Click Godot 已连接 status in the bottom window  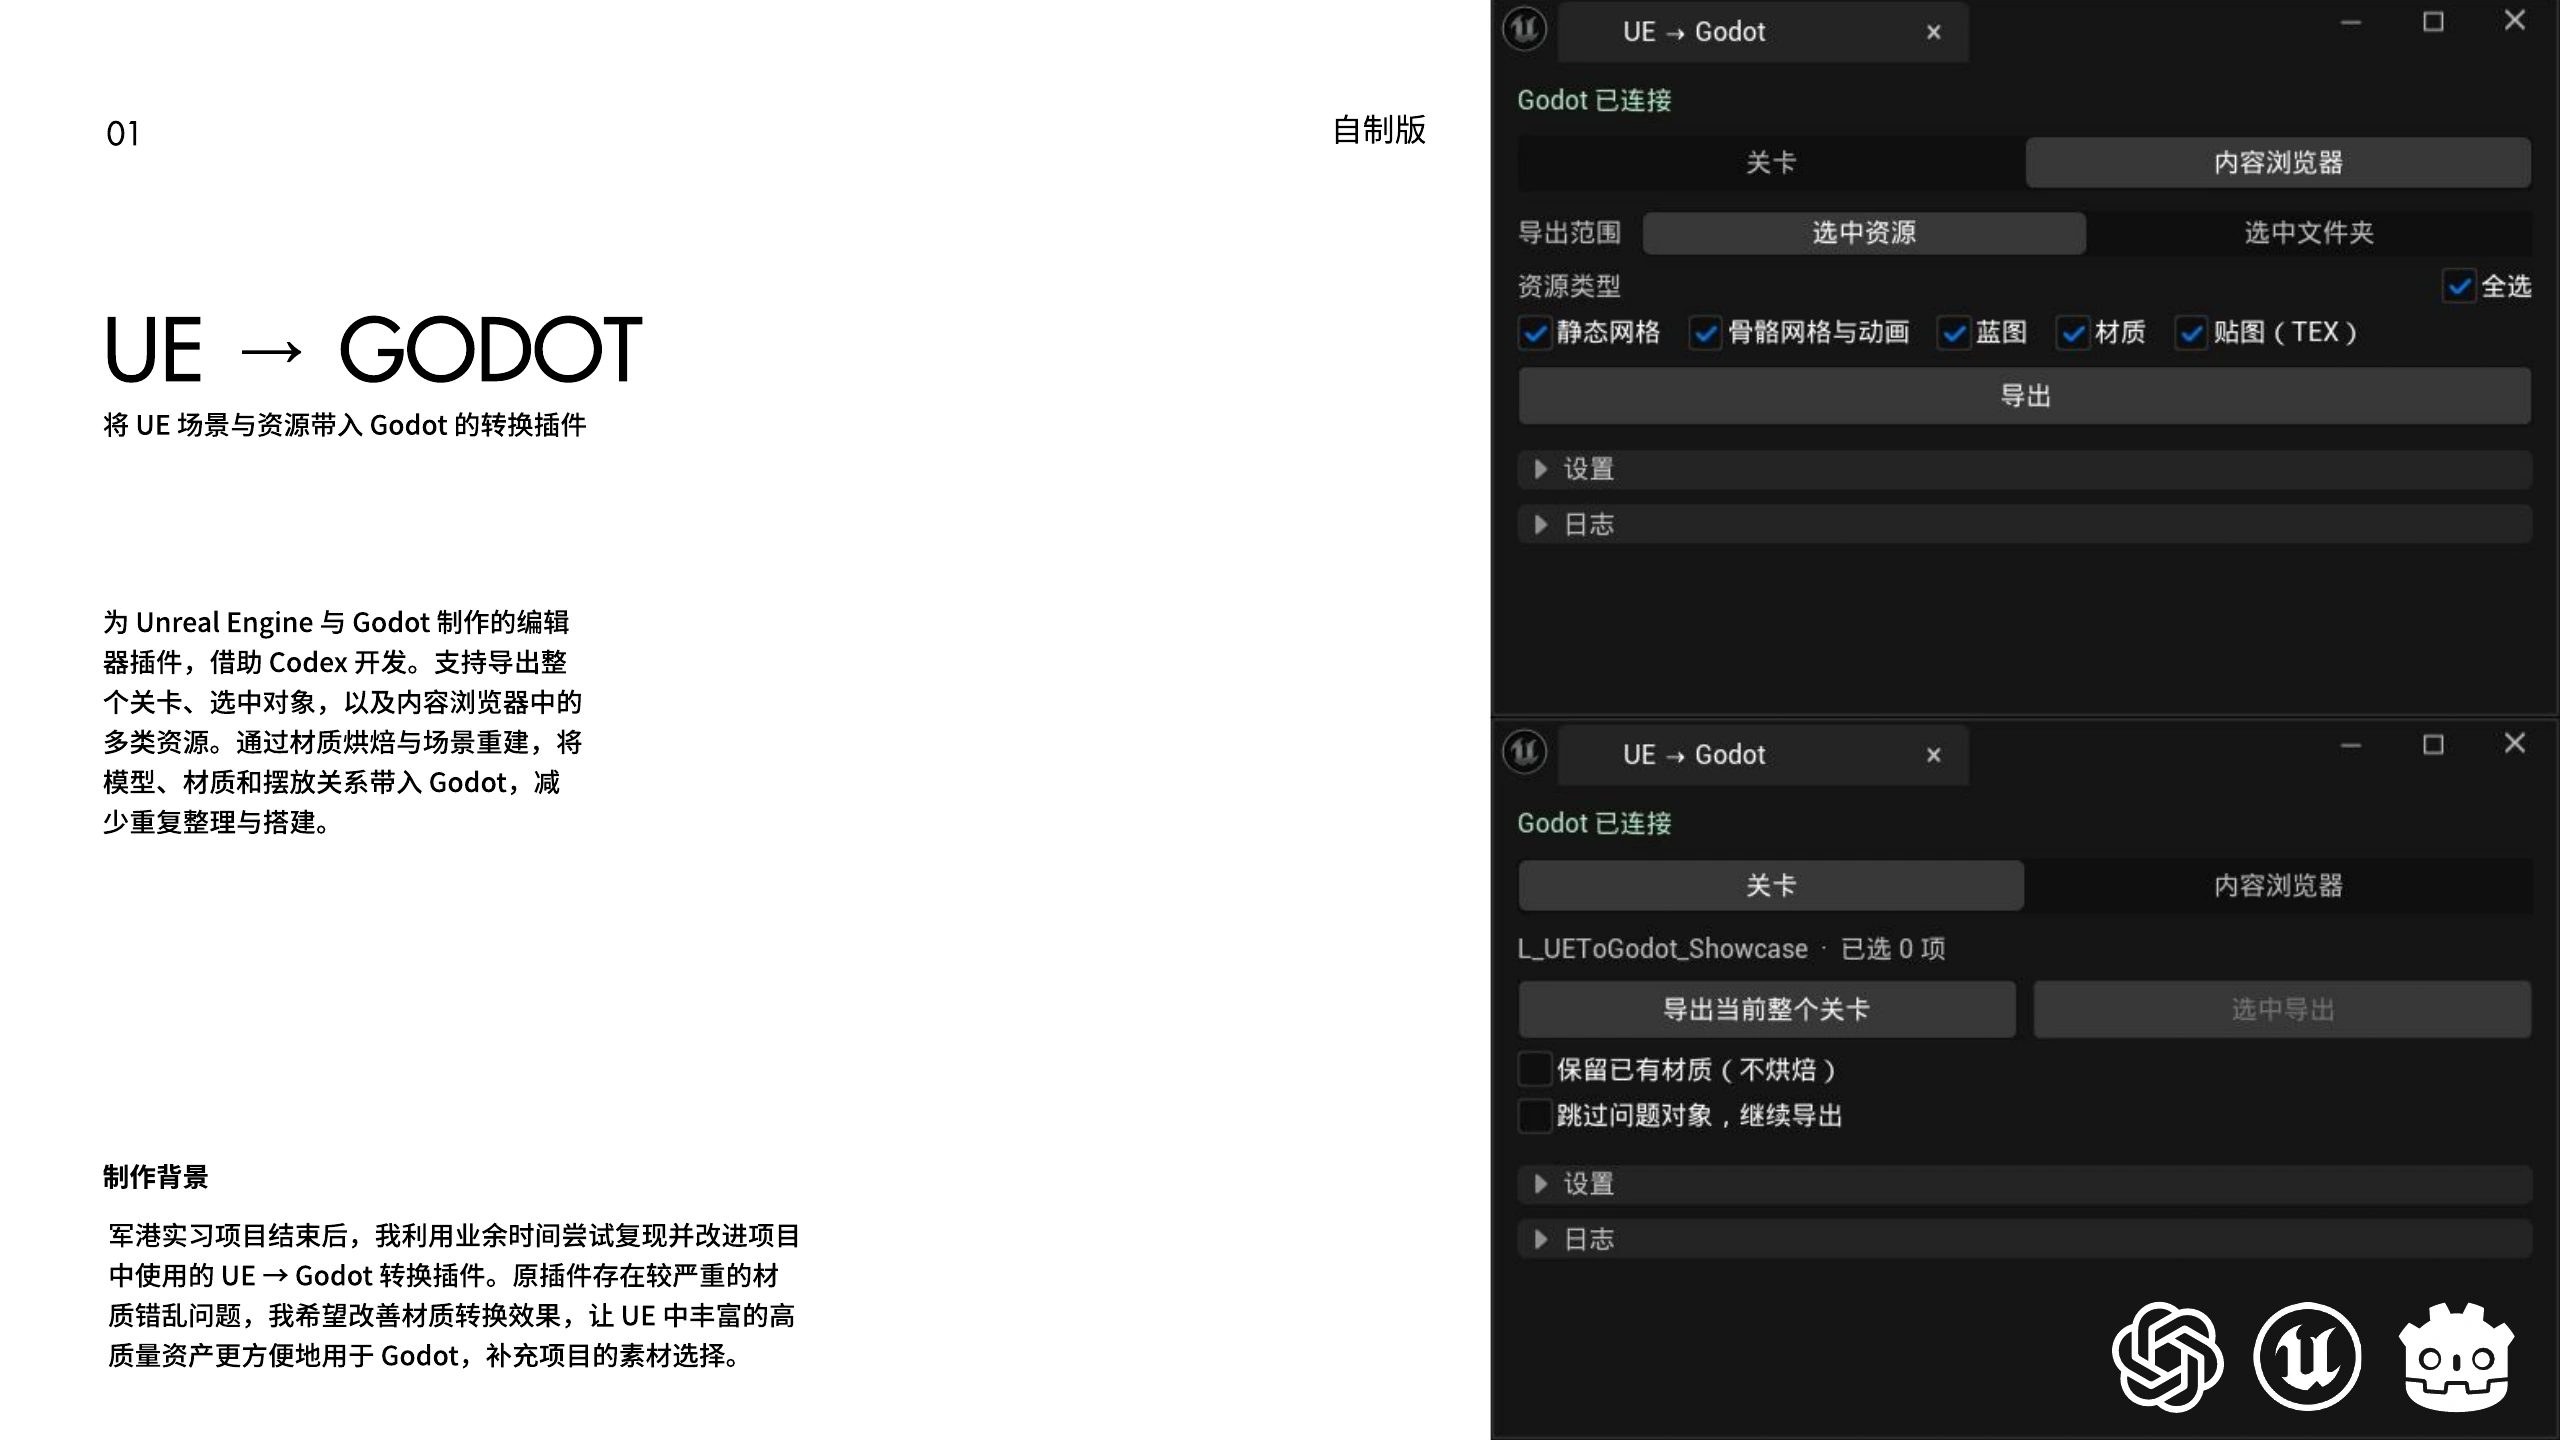click(x=1594, y=824)
